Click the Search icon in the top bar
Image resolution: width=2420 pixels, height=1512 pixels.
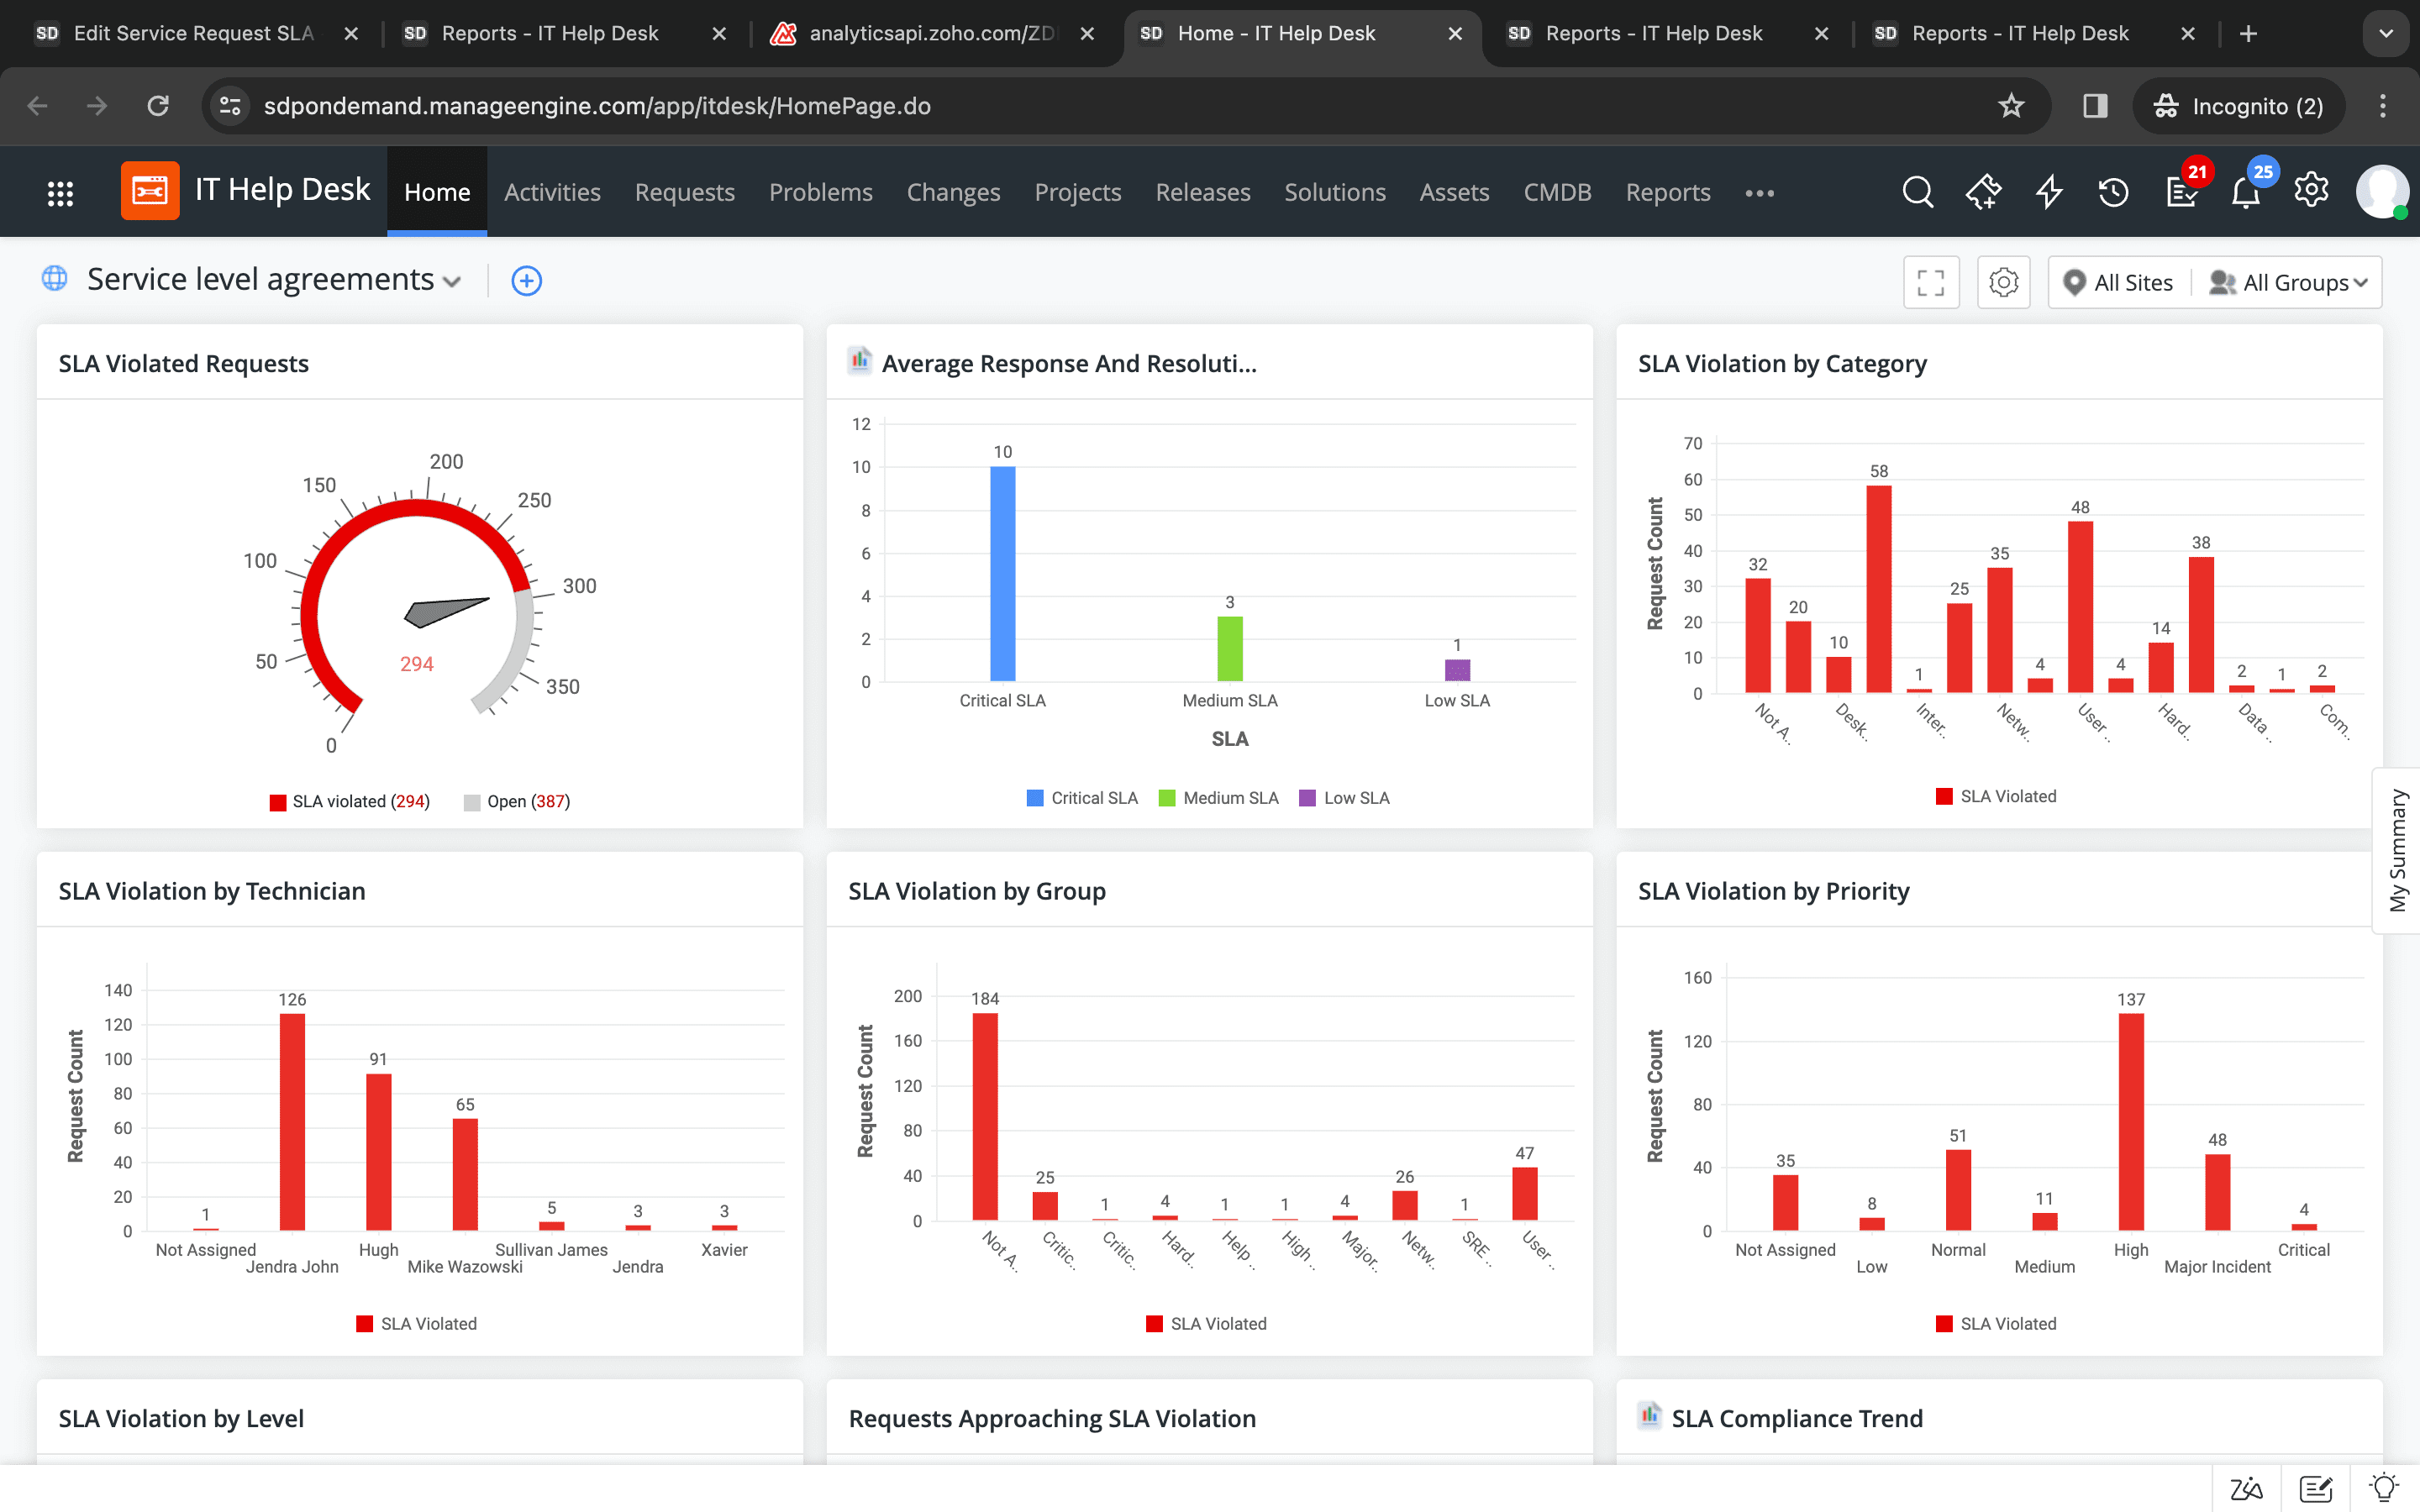pyautogui.click(x=1917, y=190)
